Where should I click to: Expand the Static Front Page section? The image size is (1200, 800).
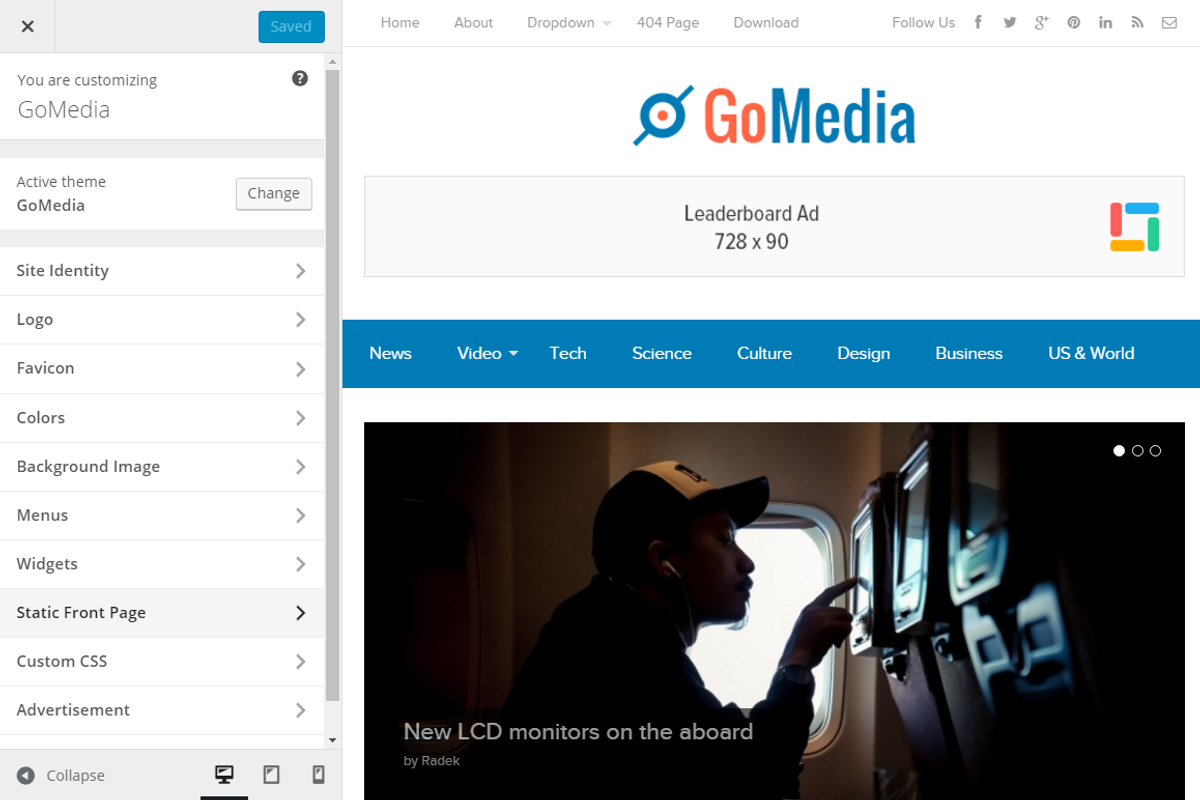[x=162, y=613]
